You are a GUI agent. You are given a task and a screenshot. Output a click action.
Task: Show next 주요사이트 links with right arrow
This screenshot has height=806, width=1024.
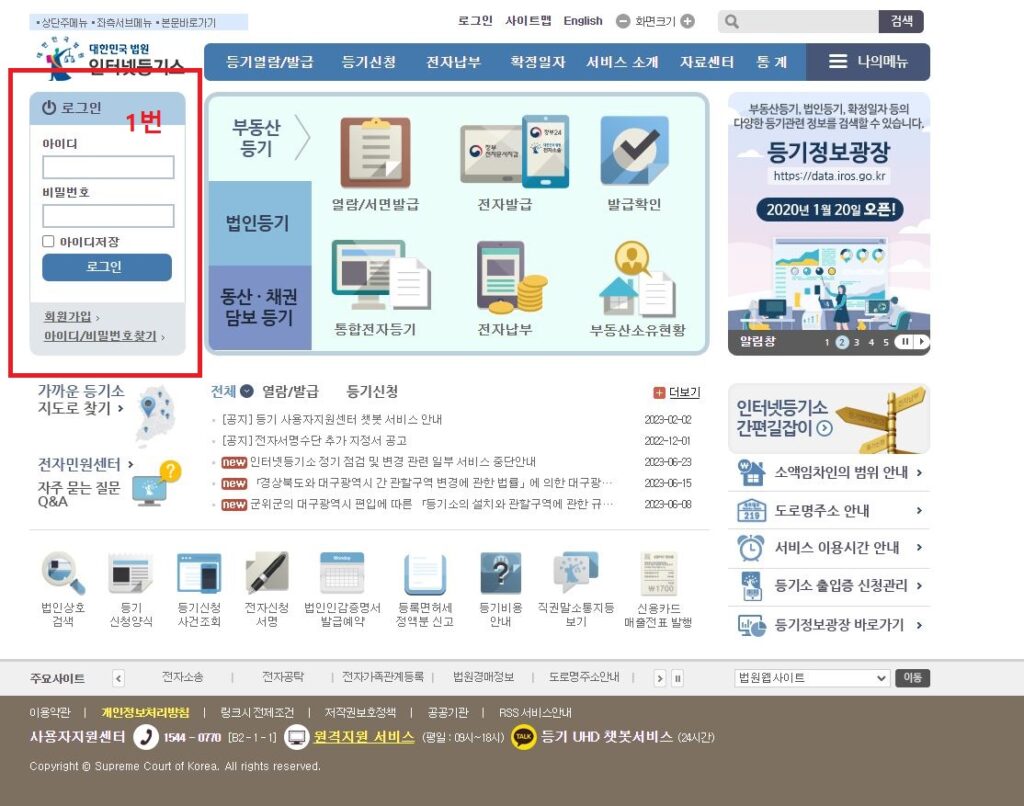pyautogui.click(x=660, y=679)
